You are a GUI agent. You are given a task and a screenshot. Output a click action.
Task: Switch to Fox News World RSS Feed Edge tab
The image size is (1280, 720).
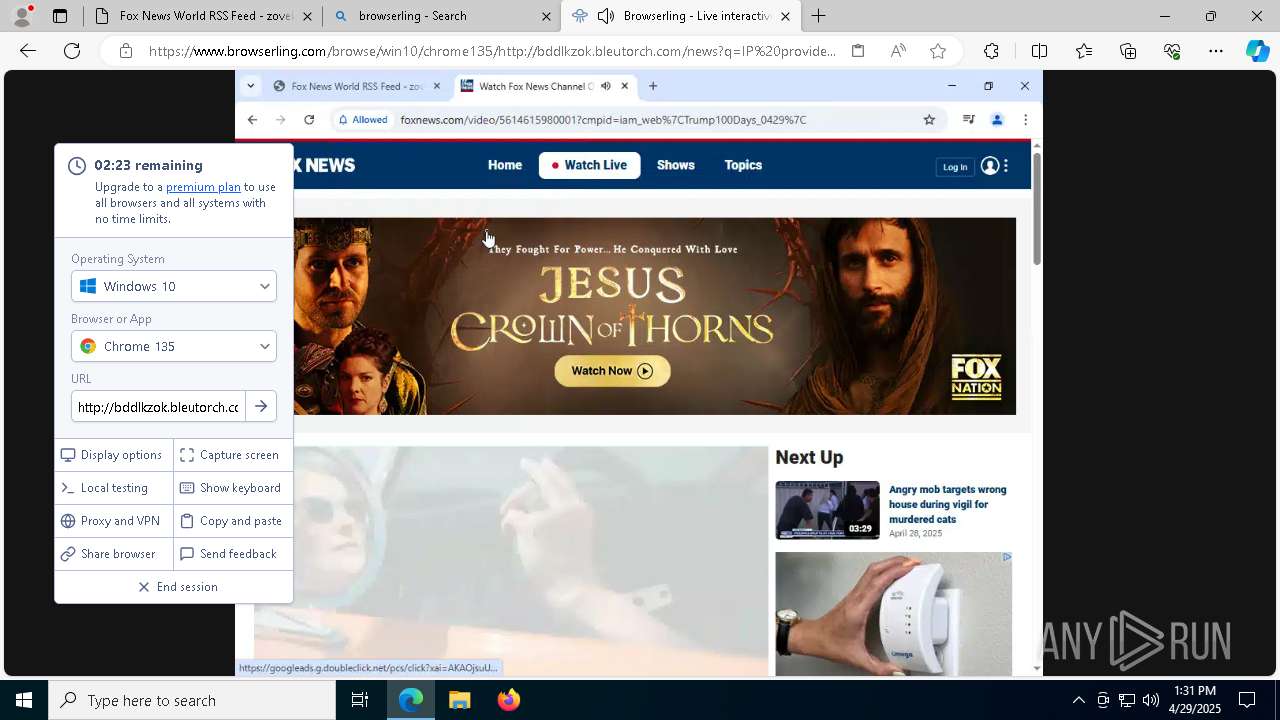[204, 16]
